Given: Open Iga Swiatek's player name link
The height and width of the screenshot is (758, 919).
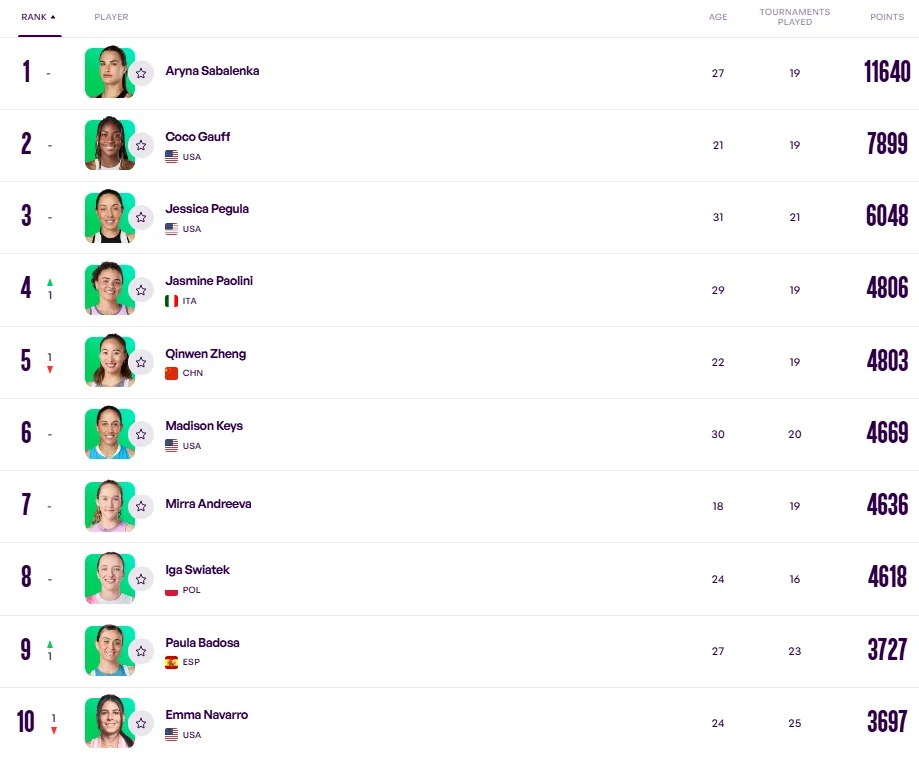Looking at the screenshot, I should pyautogui.click(x=197, y=570).
